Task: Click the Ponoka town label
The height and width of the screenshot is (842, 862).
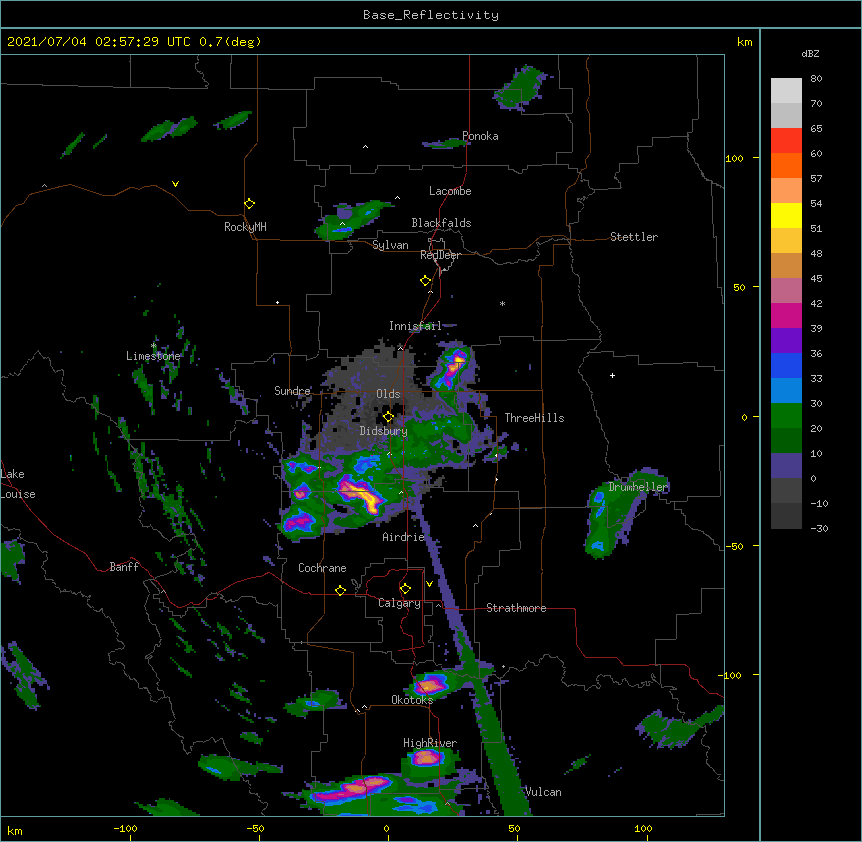Action: coord(480,136)
